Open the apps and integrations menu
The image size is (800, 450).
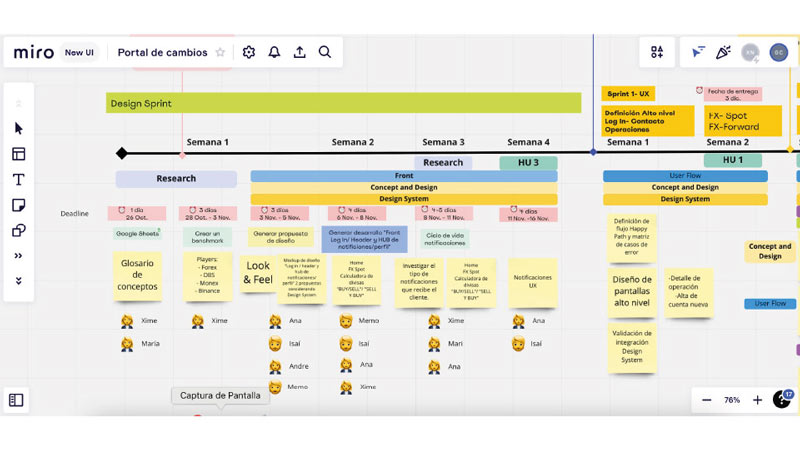coord(657,52)
